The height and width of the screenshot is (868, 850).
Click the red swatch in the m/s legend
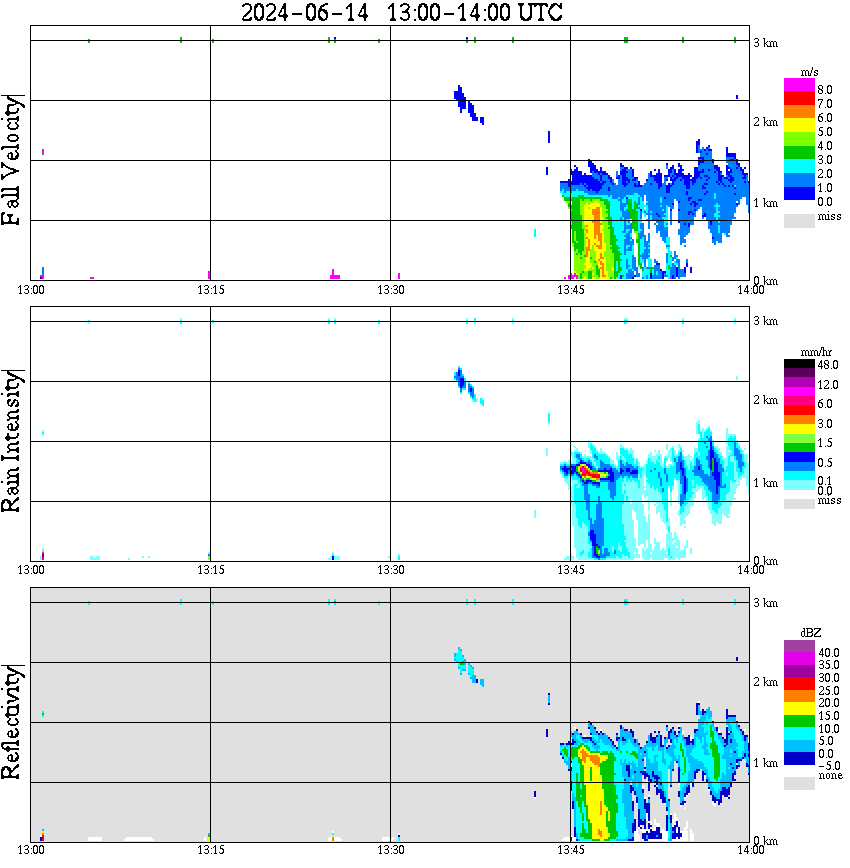[799, 99]
